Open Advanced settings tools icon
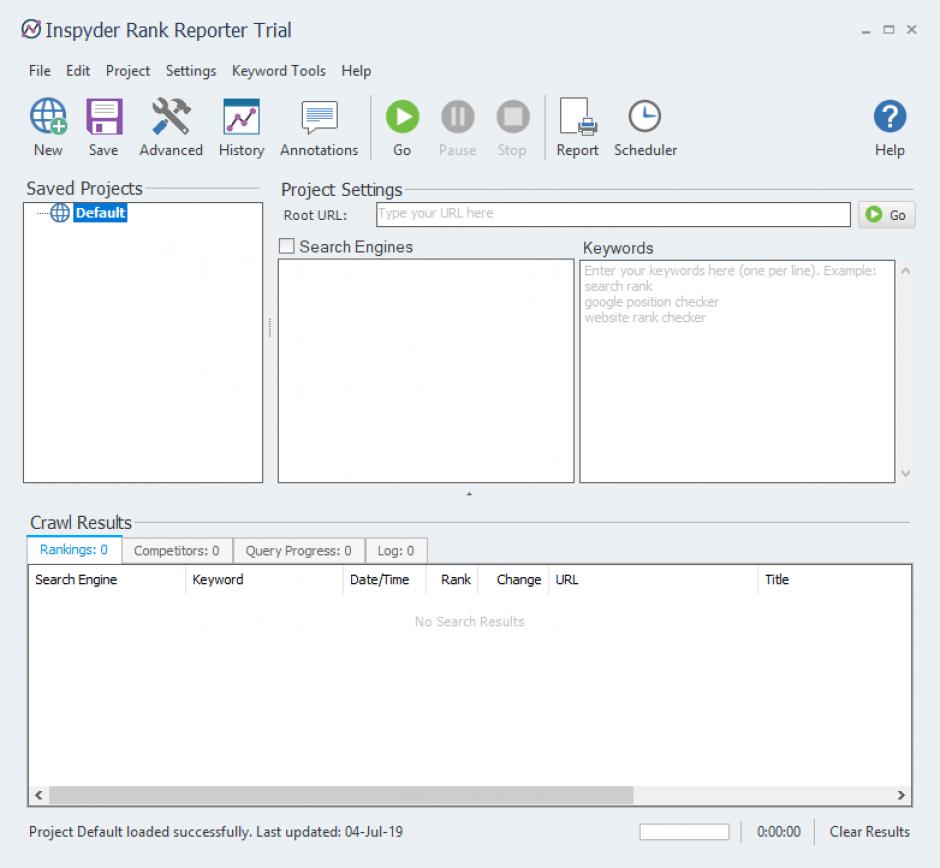Image resolution: width=940 pixels, height=868 pixels. (171, 127)
